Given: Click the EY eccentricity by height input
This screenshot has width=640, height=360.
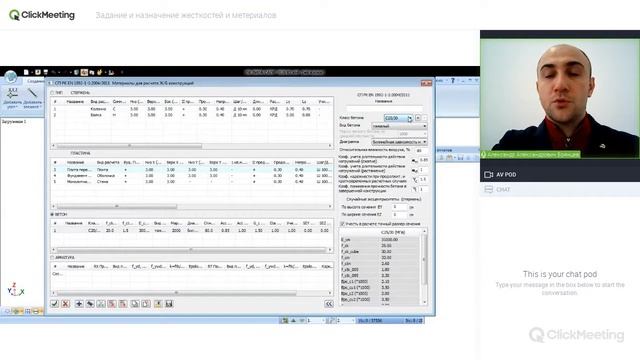Looking at the screenshot, I should 400,207.
